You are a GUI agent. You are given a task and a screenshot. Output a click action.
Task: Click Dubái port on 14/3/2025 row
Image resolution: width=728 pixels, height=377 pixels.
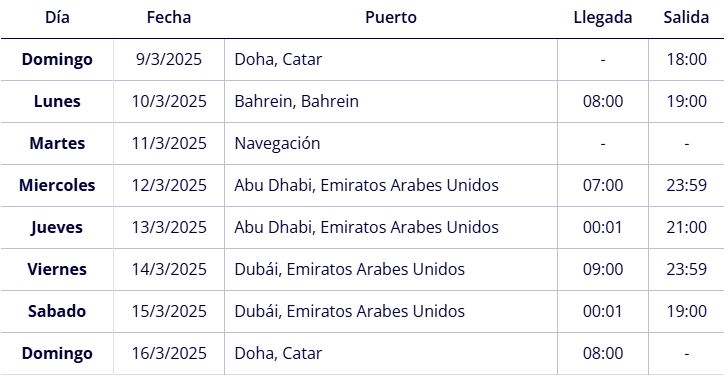tap(349, 269)
